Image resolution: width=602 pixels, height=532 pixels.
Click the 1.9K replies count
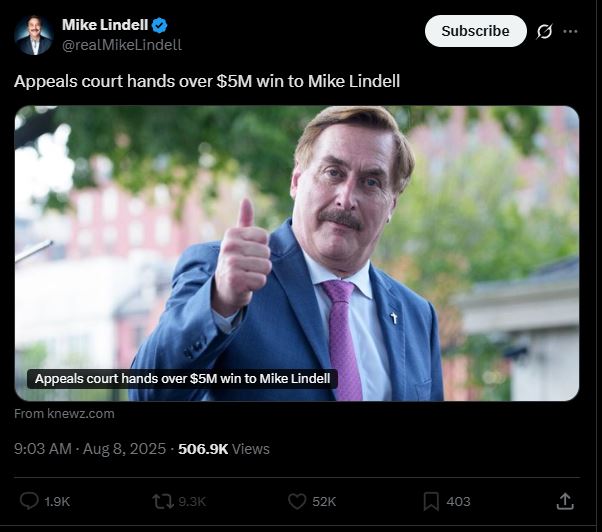(x=57, y=501)
